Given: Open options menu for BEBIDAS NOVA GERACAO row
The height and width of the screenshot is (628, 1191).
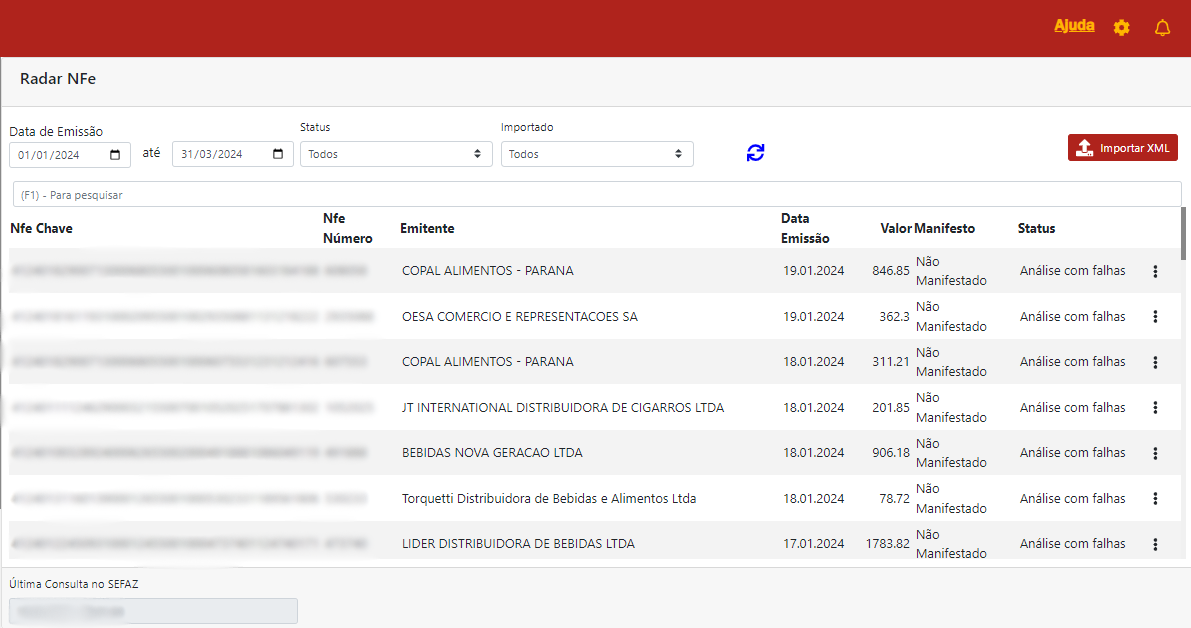Looking at the screenshot, I should tap(1155, 453).
